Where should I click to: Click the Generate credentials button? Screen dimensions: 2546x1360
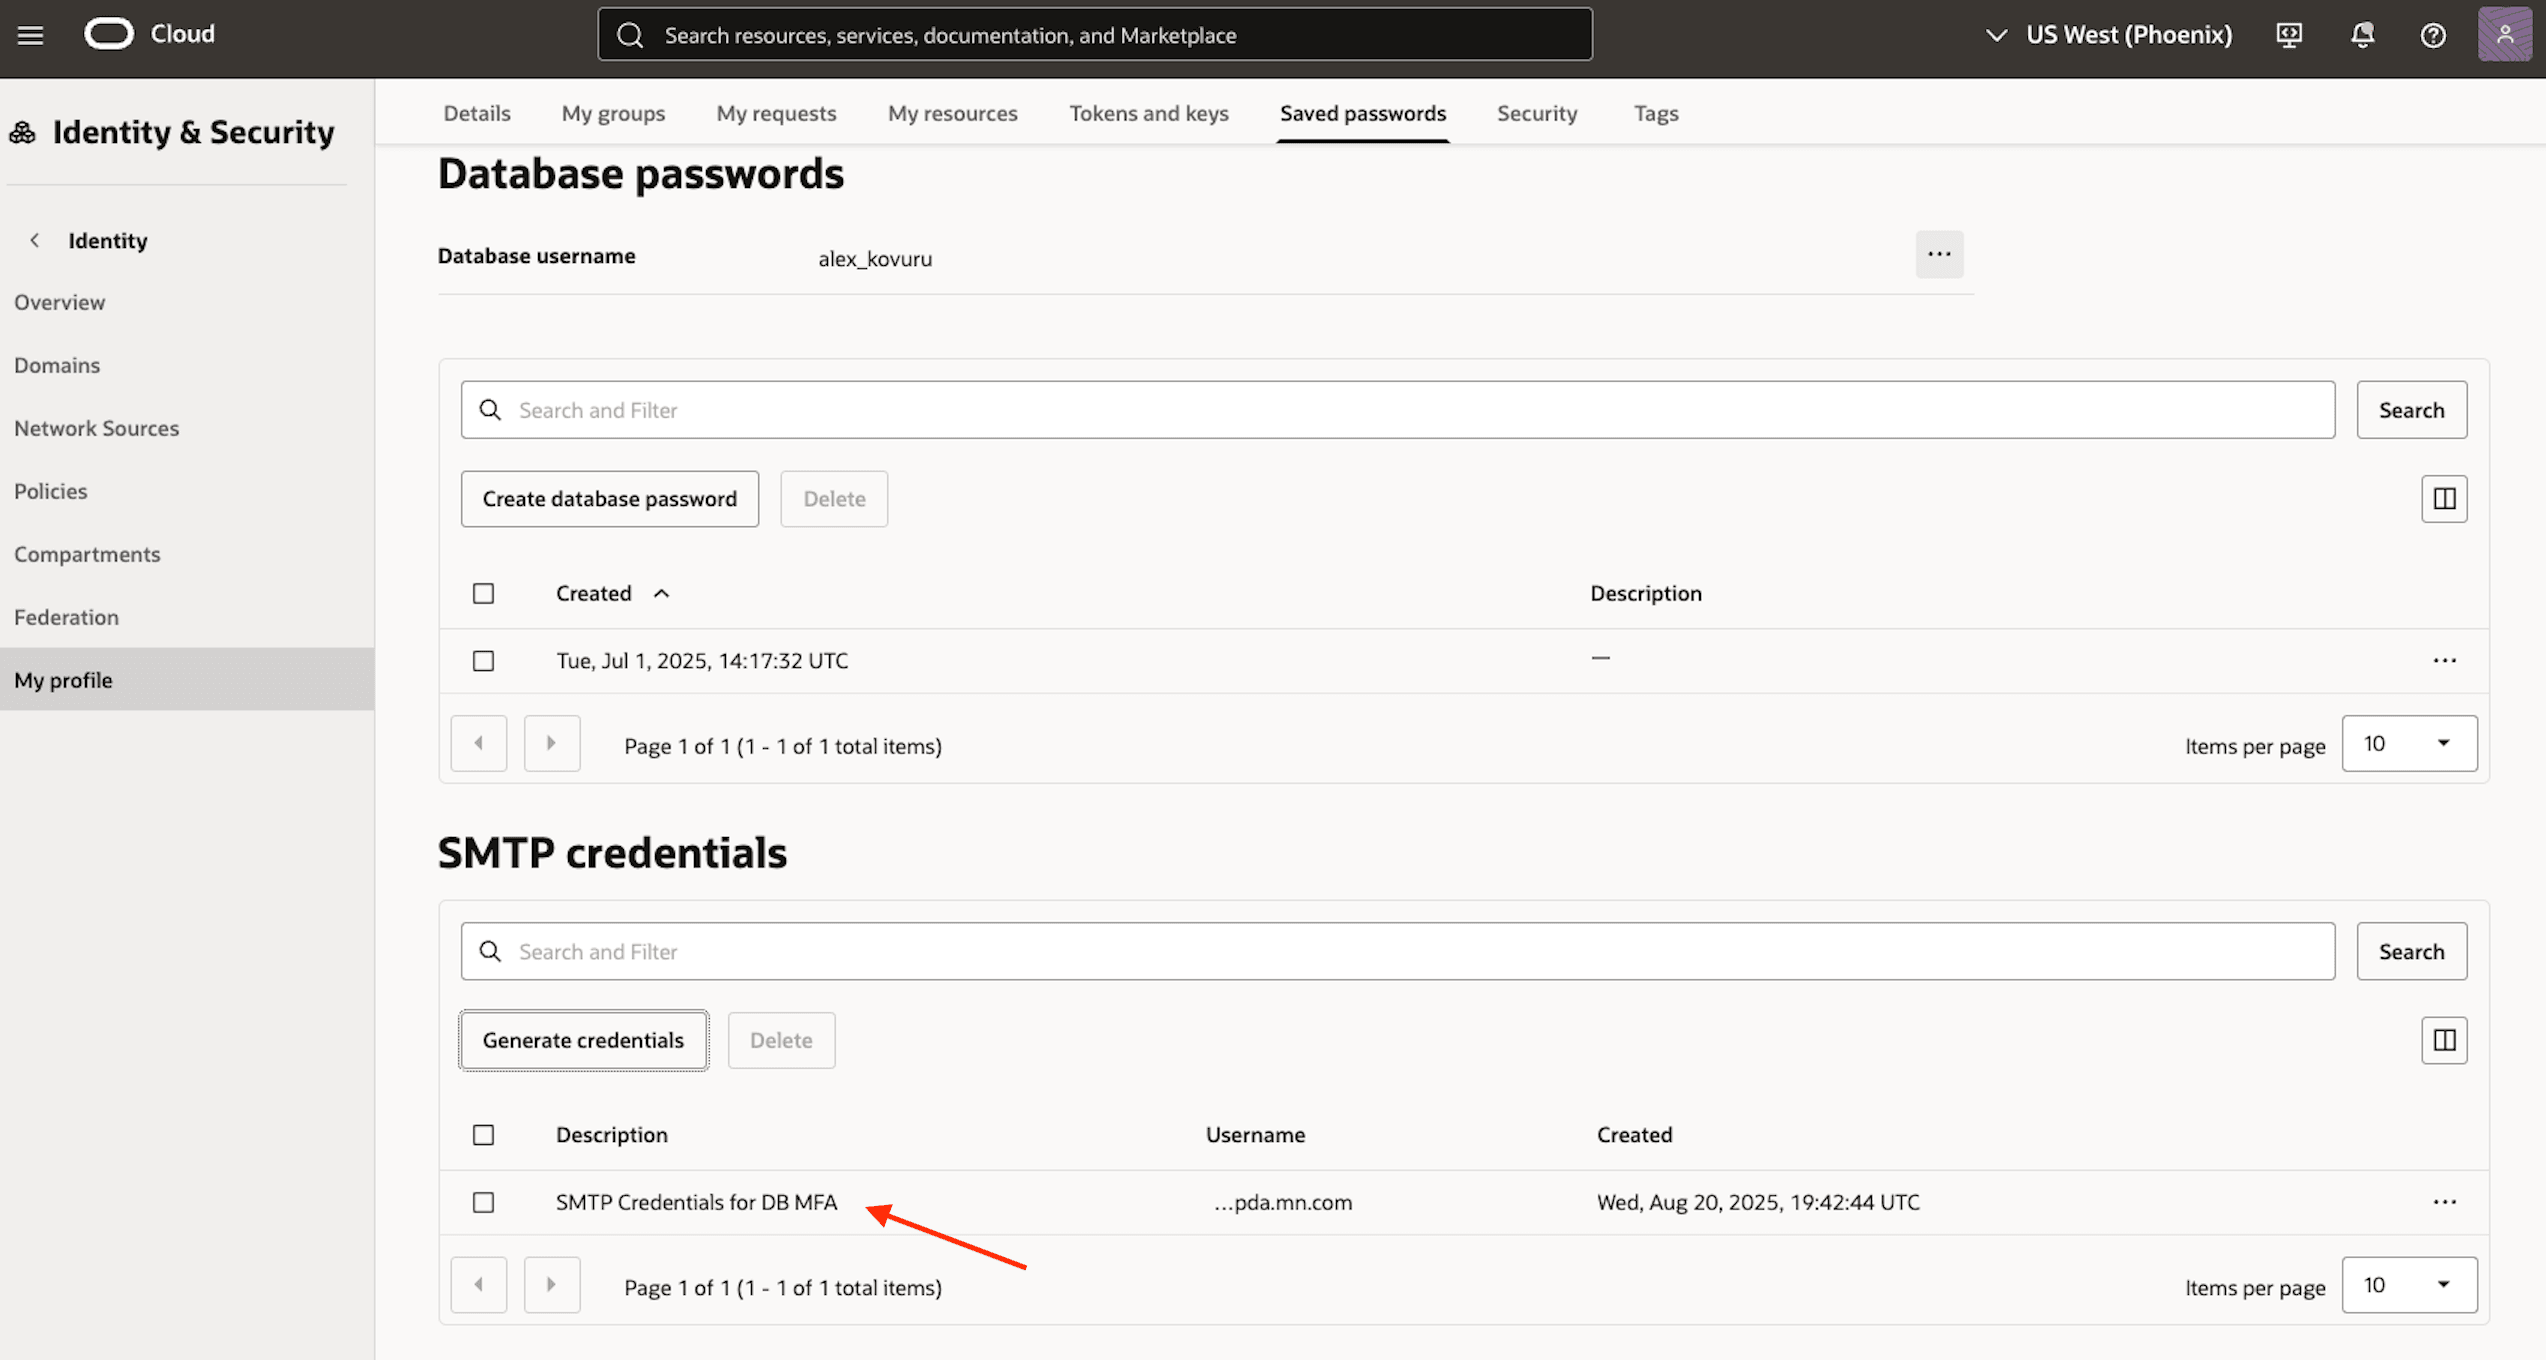pos(583,1040)
